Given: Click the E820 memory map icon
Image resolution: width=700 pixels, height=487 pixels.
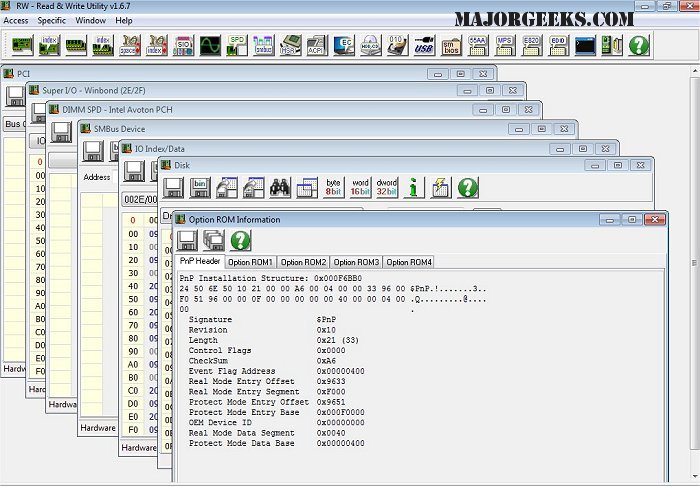Looking at the screenshot, I should click(x=531, y=45).
